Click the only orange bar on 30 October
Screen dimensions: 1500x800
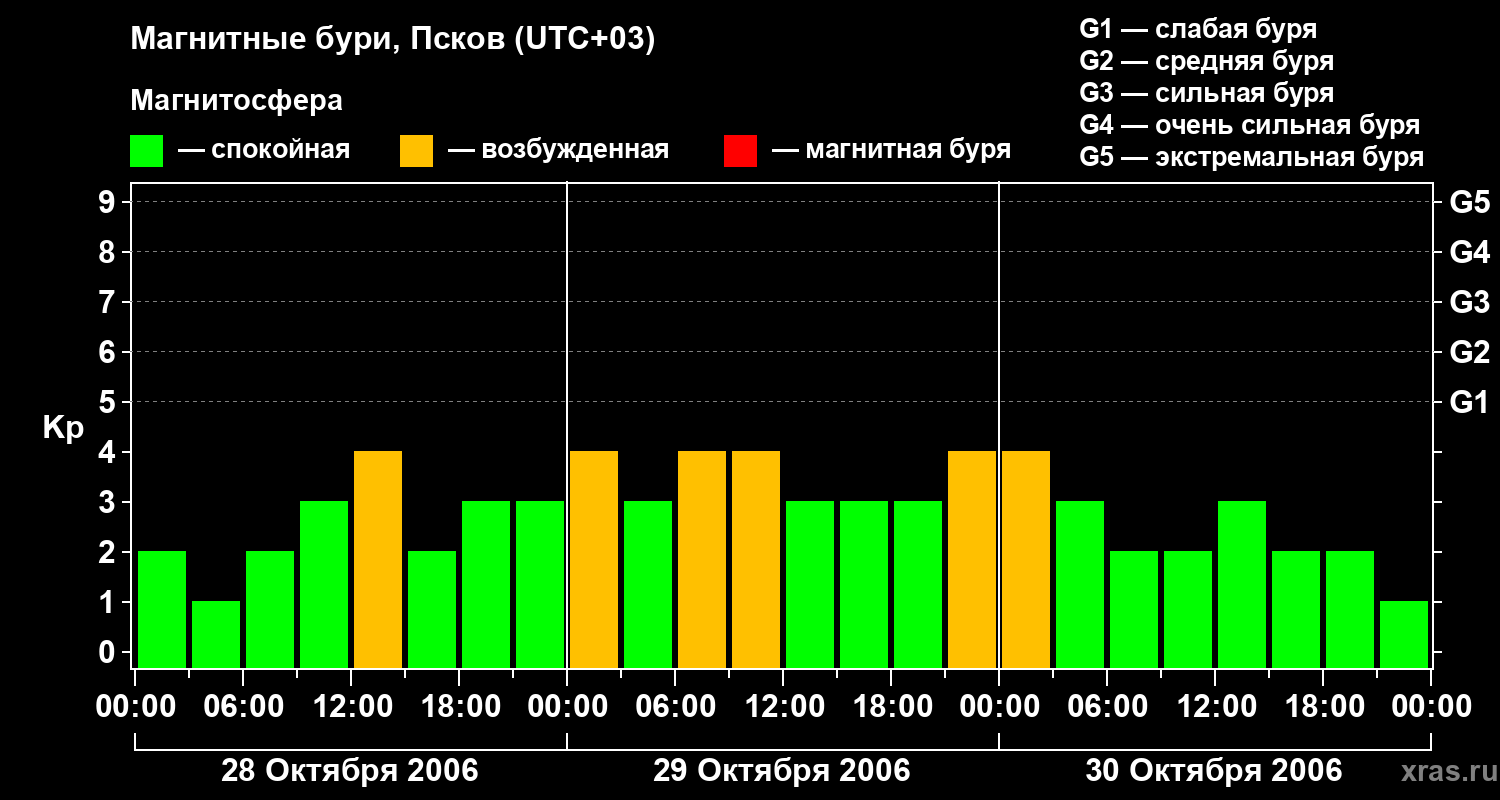pyautogui.click(x=1026, y=559)
